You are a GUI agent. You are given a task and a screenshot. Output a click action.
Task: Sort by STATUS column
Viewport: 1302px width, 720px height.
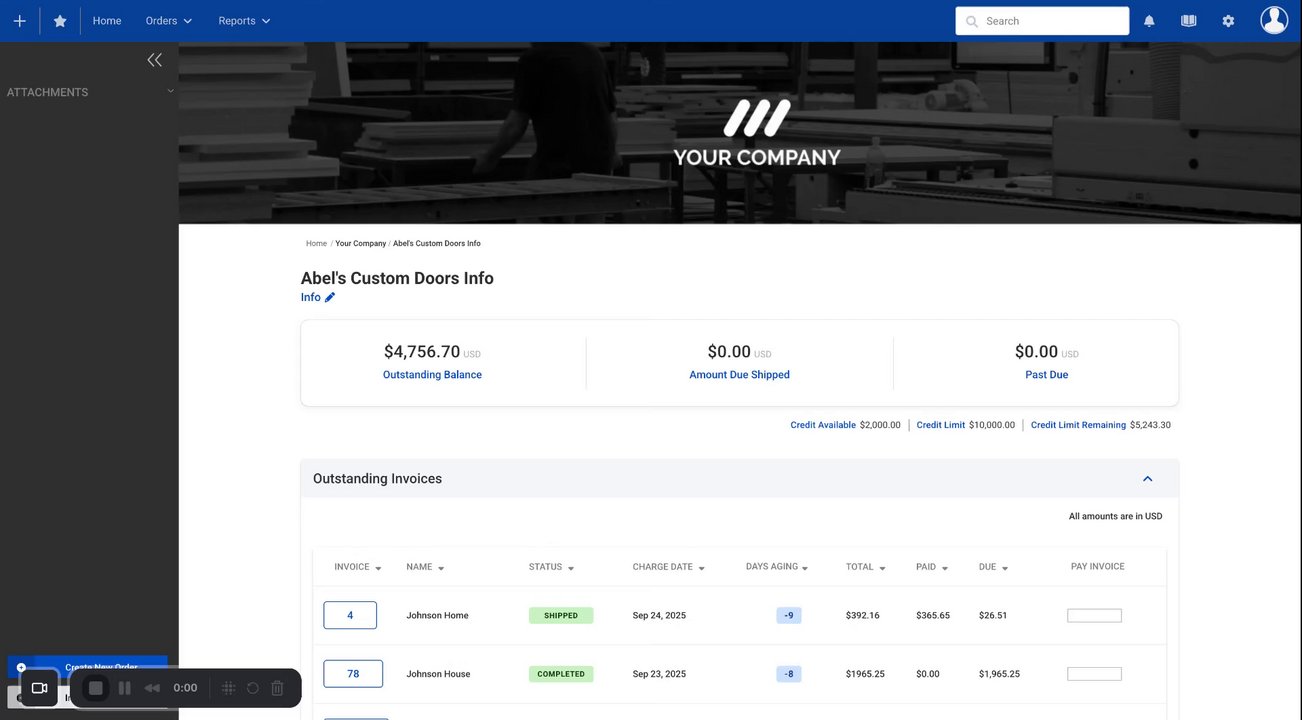(552, 567)
